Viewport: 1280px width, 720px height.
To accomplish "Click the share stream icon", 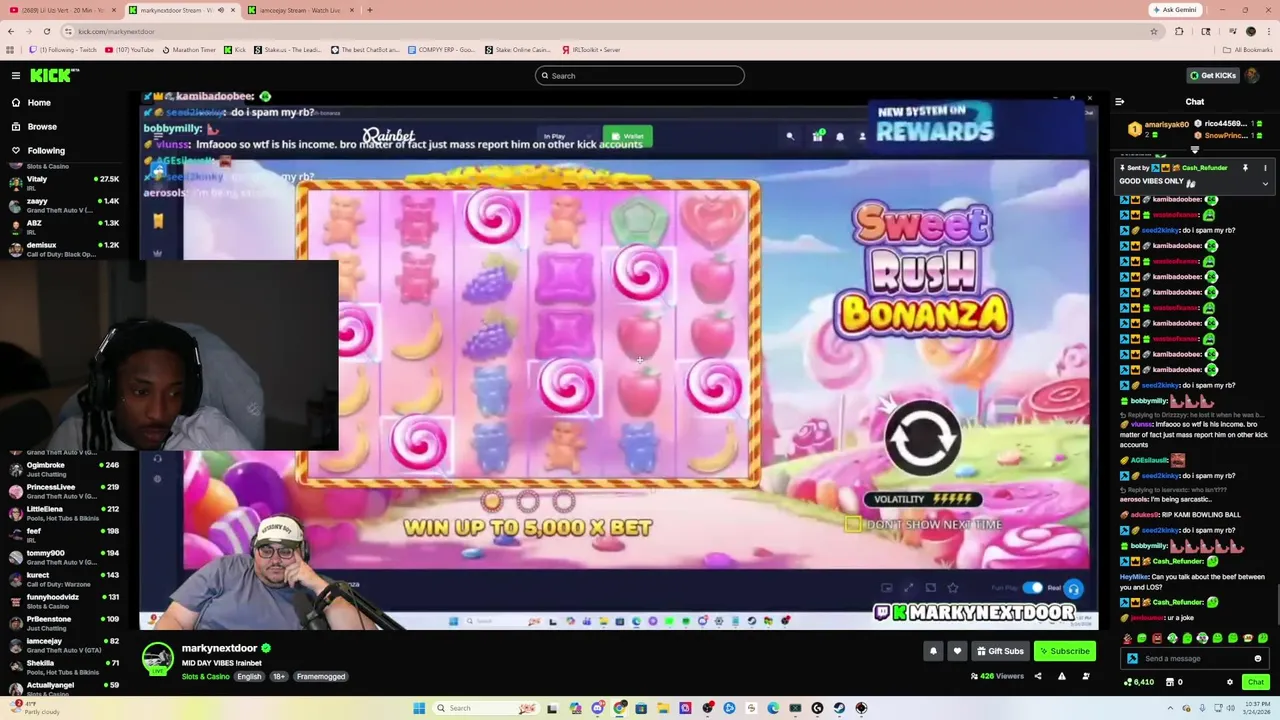I will point(1037,676).
